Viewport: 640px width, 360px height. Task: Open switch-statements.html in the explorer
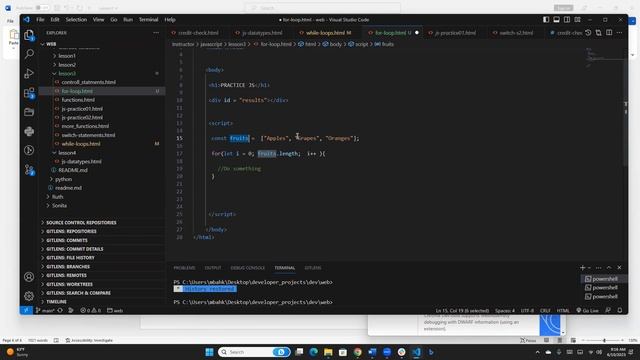[88, 135]
